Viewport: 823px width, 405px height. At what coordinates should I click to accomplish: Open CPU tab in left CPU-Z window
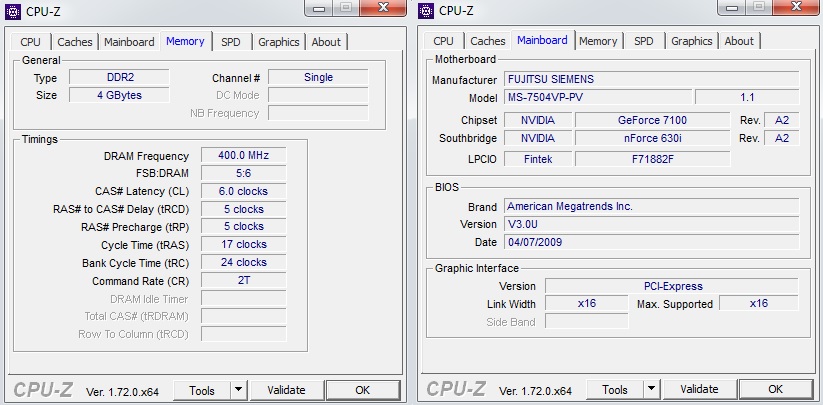(30, 42)
